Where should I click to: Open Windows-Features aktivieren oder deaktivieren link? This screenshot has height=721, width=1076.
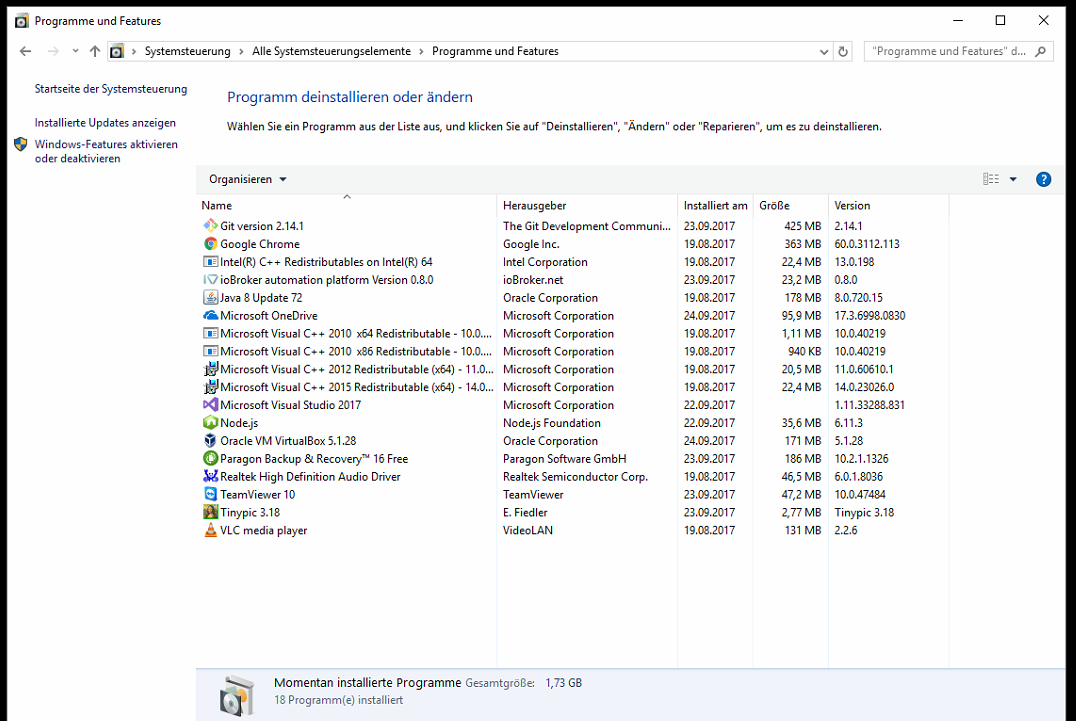(x=106, y=151)
